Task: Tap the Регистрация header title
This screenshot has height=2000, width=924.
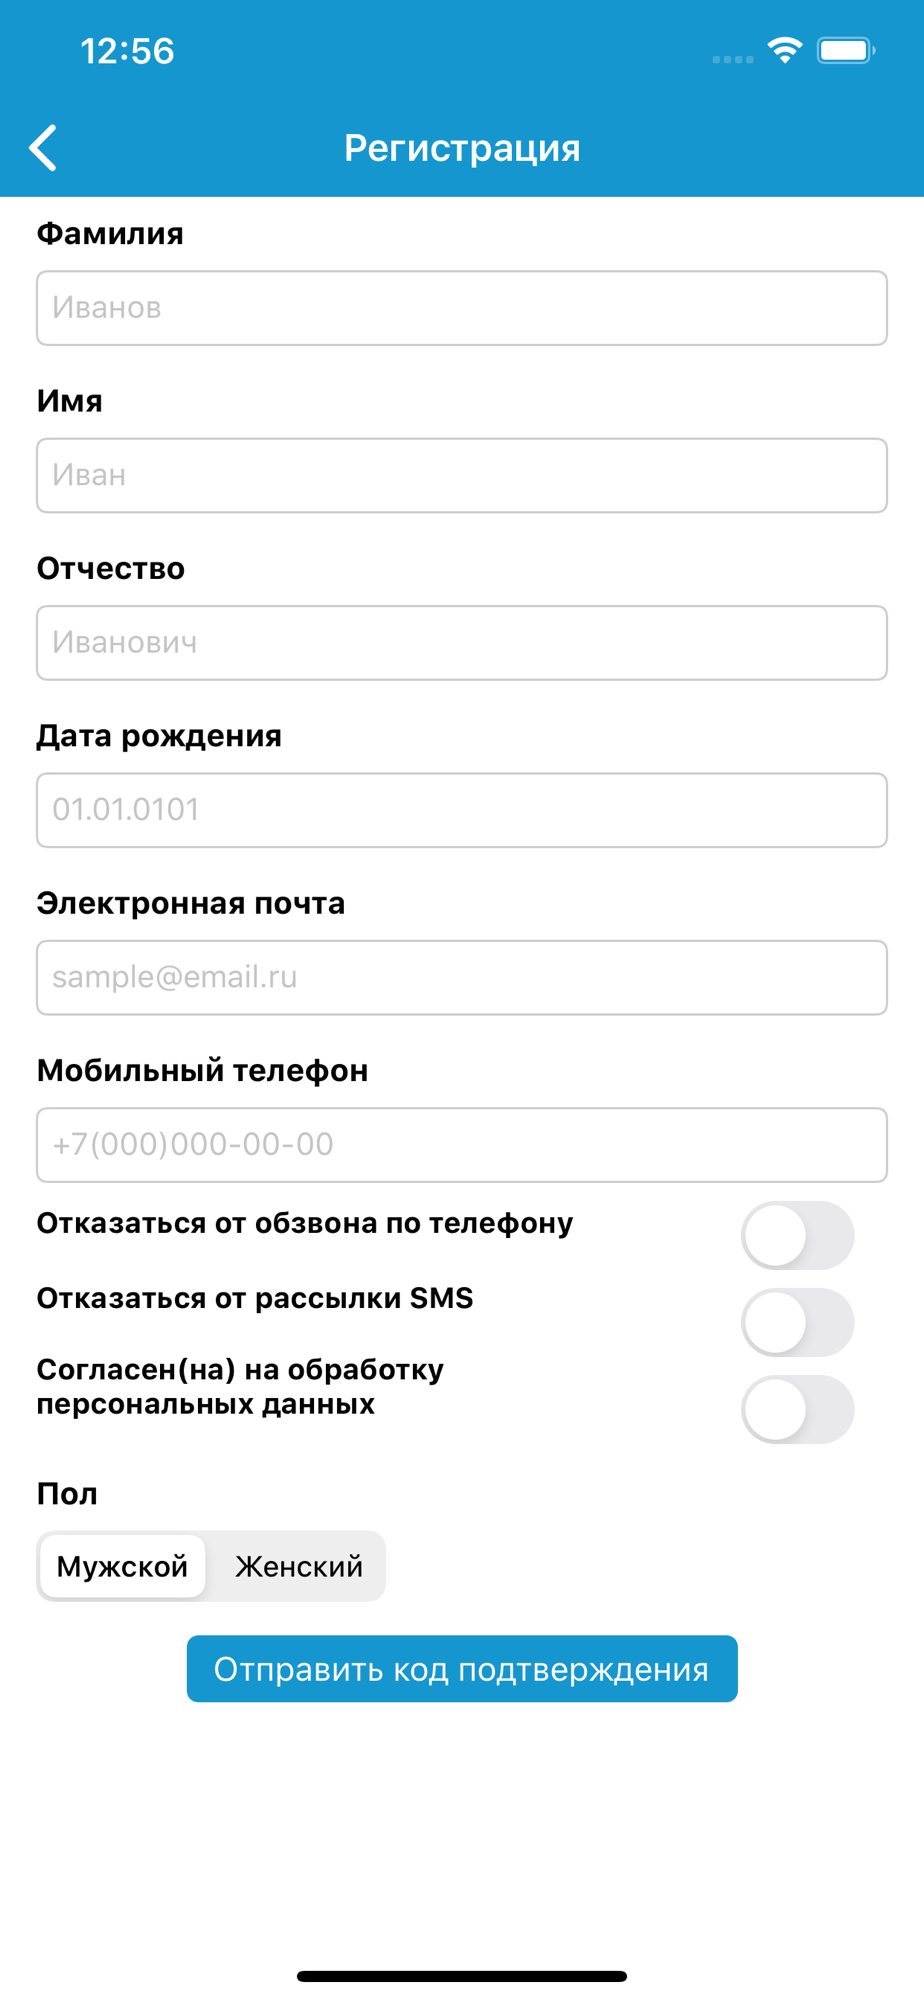Action: (462, 148)
